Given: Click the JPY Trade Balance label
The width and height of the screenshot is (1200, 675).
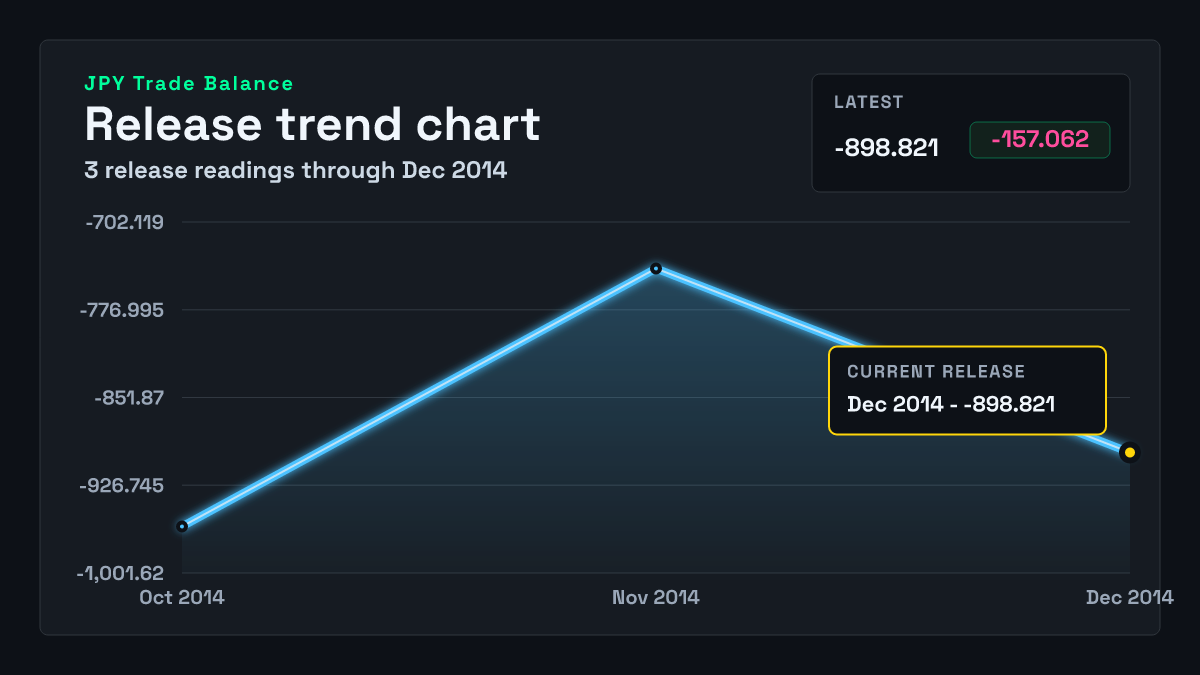Looking at the screenshot, I should pos(189,84).
